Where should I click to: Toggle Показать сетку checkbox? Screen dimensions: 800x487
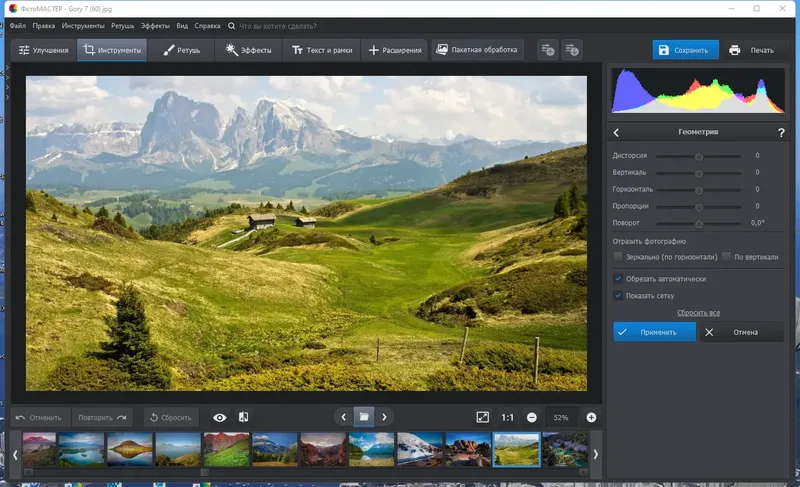(618, 295)
